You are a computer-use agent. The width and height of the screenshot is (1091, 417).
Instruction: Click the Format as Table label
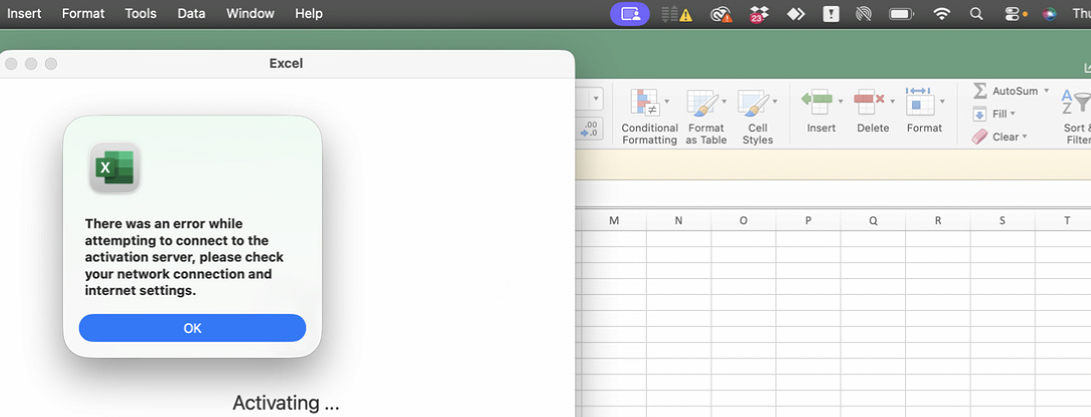tap(706, 134)
